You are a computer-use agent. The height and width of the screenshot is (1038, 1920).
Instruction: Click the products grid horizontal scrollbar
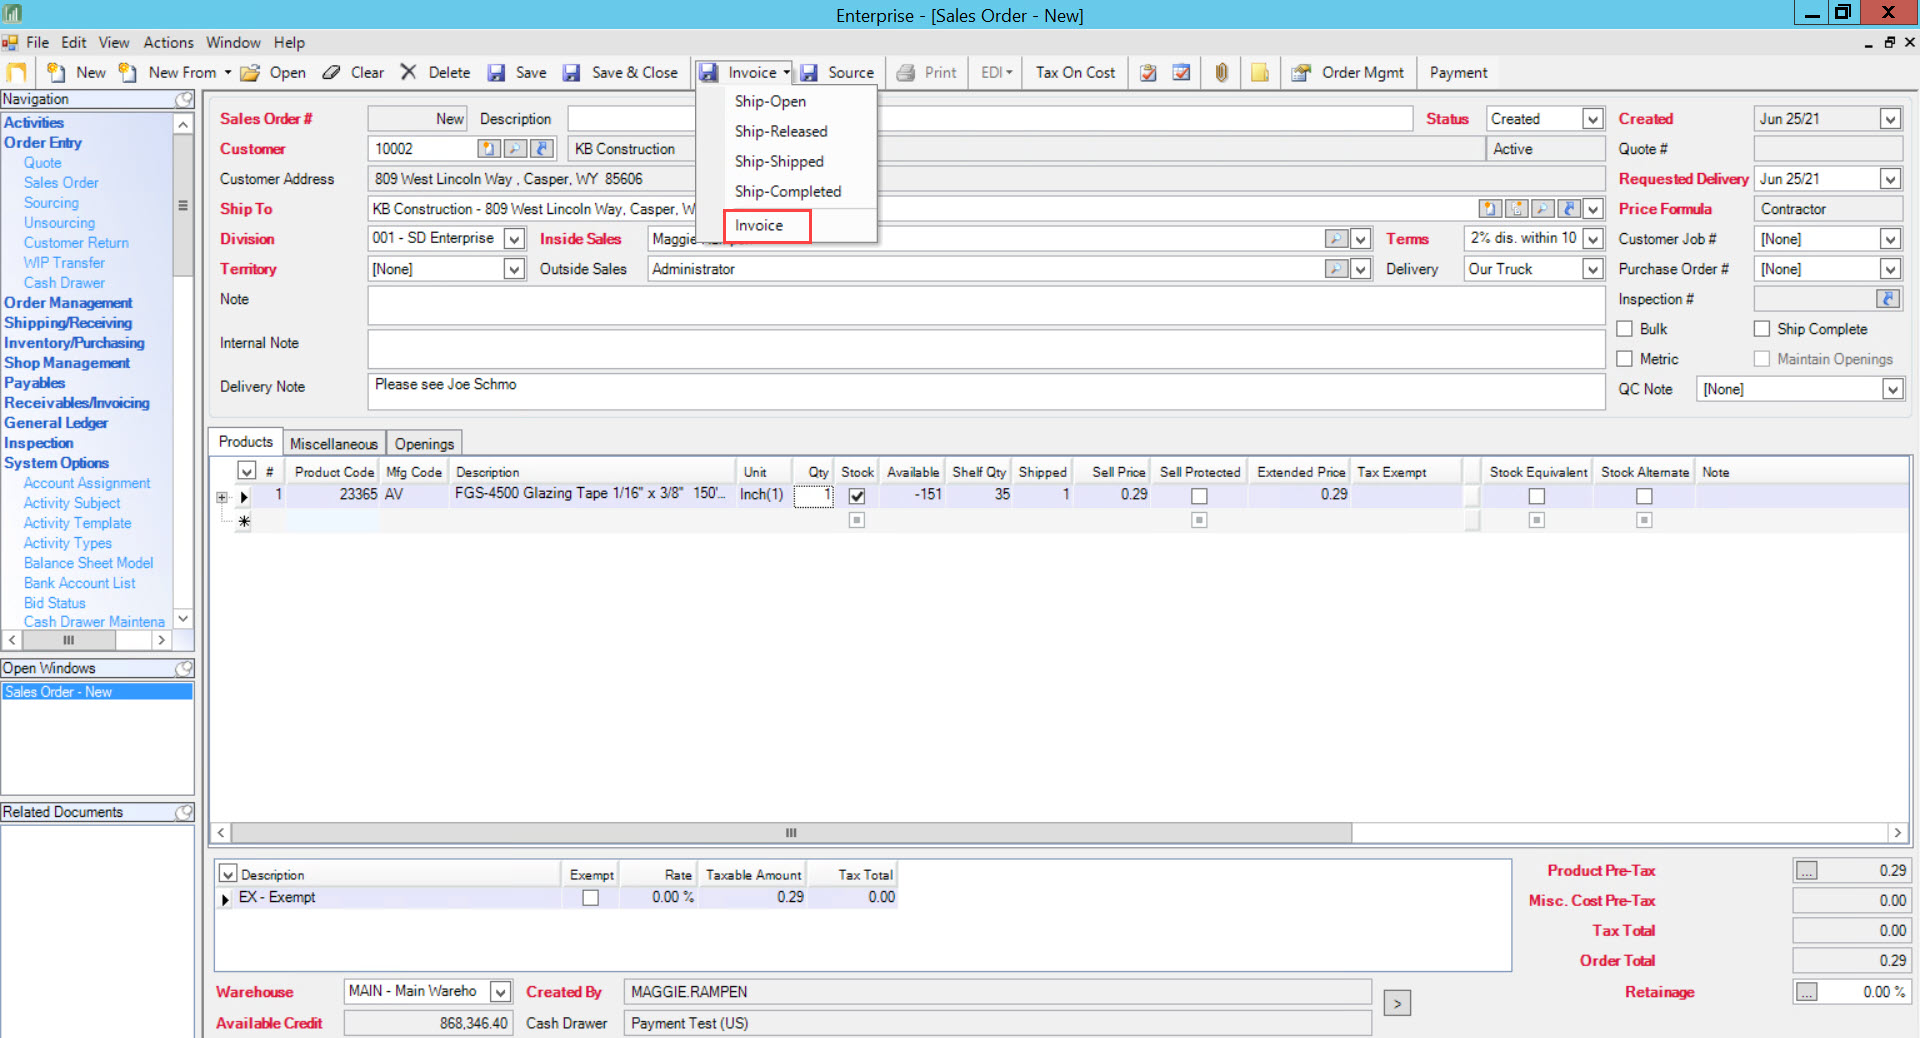pyautogui.click(x=790, y=833)
